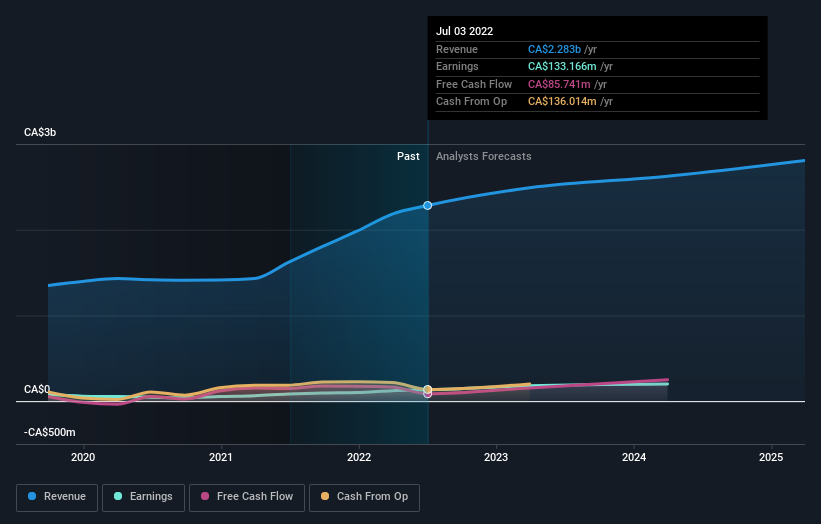
Task: Click the CA$136.014m cash from op value
Action: [x=562, y=102]
